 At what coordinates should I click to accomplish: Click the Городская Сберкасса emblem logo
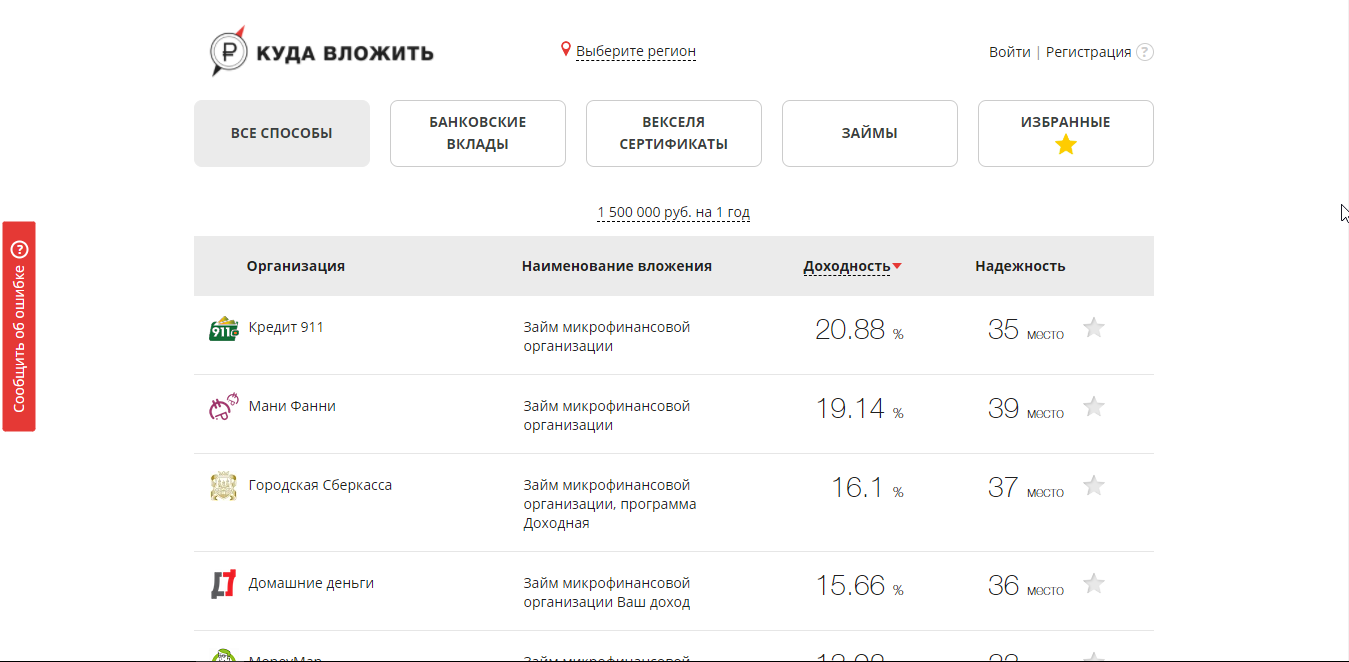223,485
